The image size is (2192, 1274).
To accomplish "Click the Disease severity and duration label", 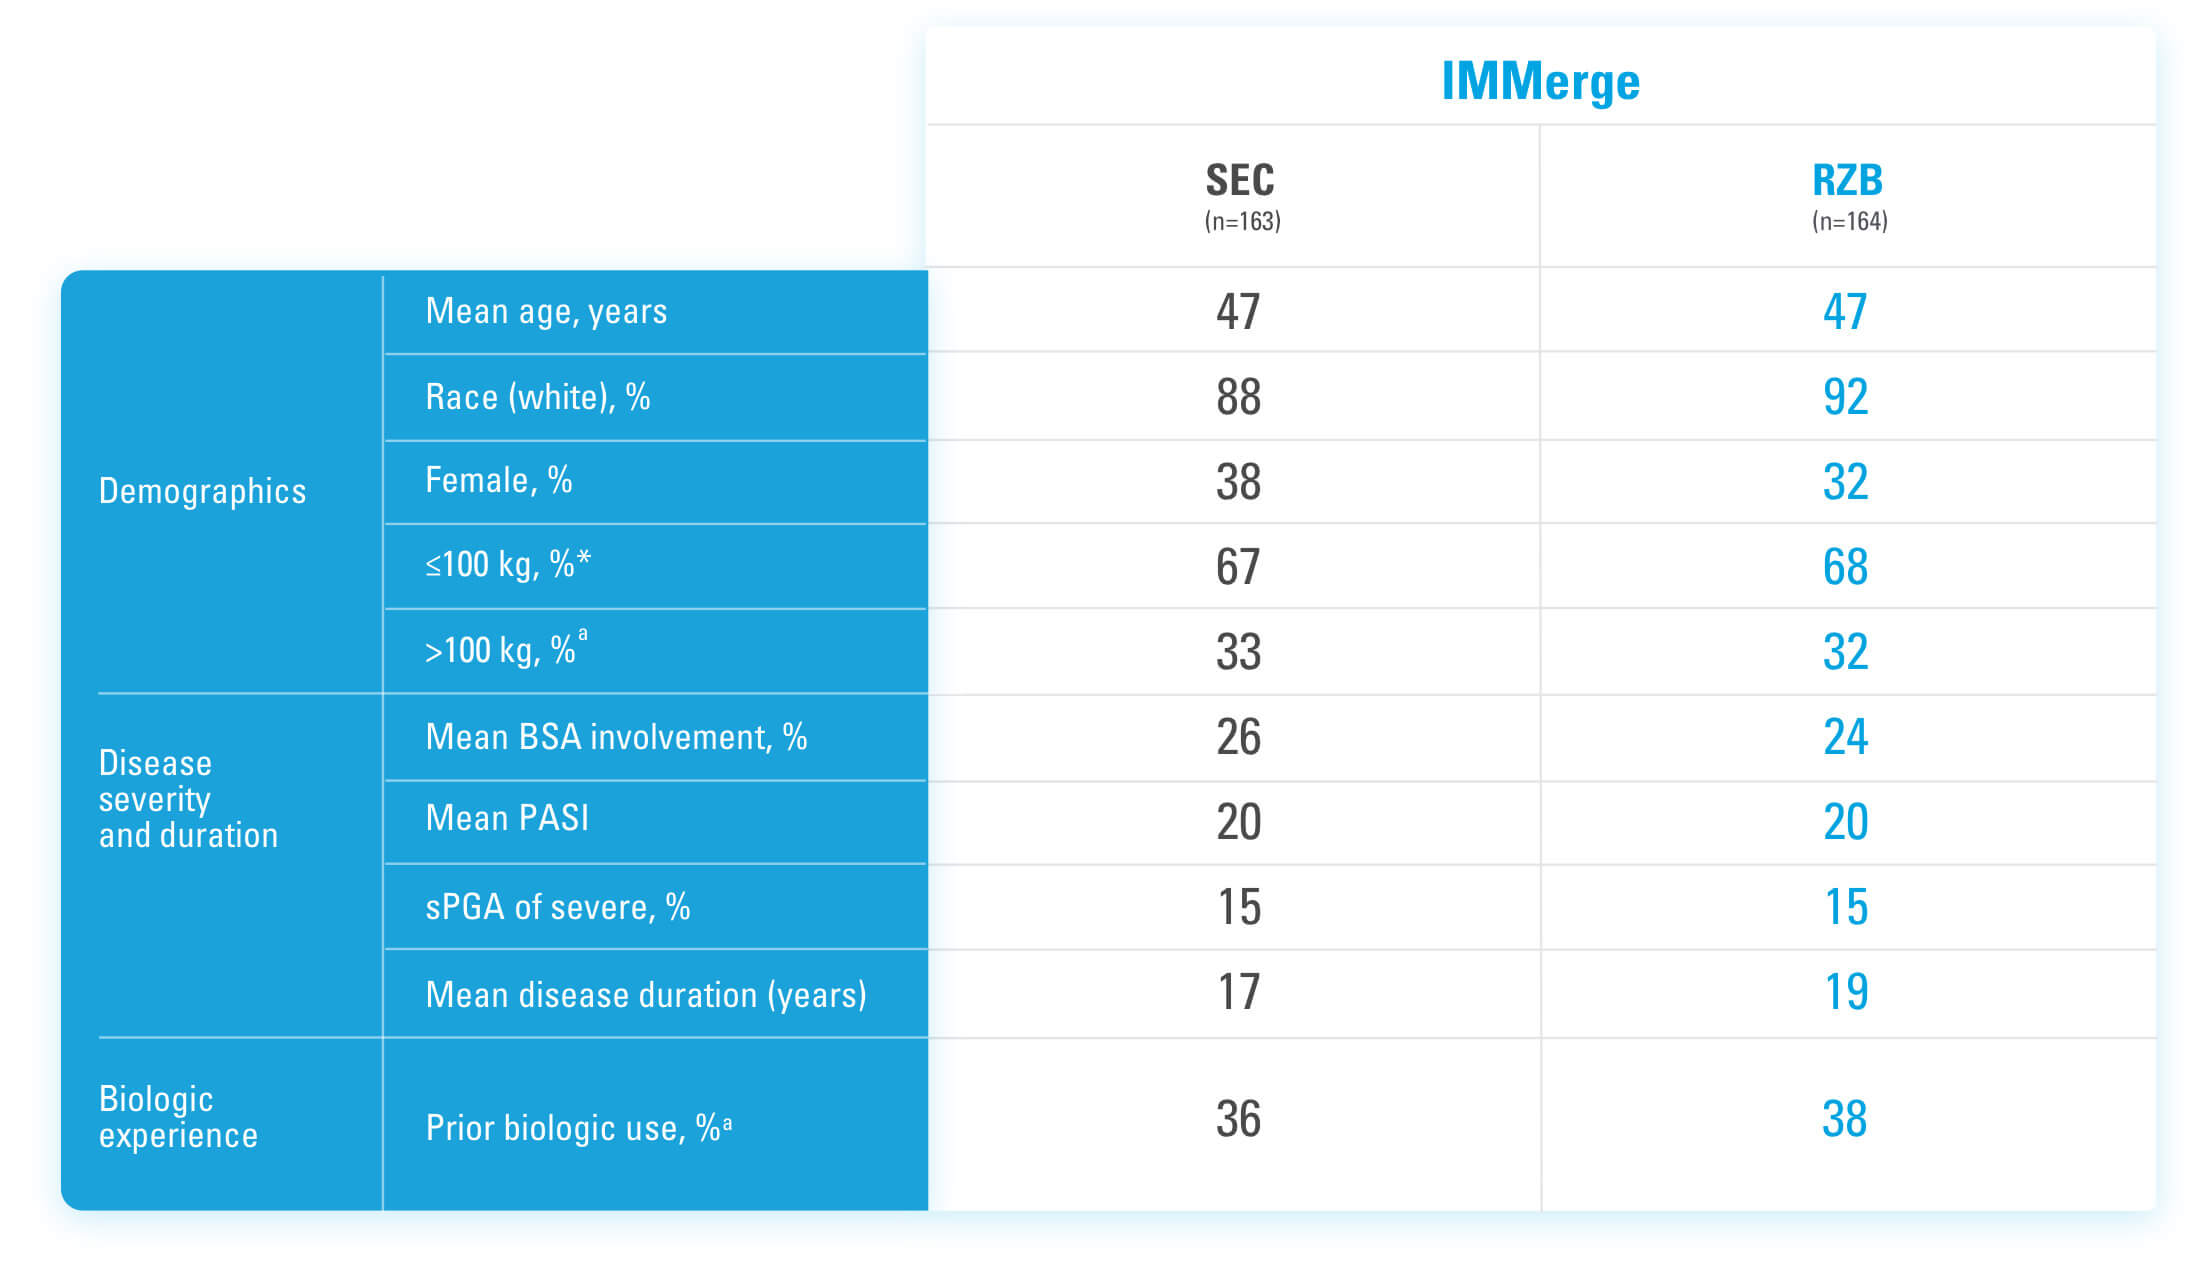I will point(188,799).
